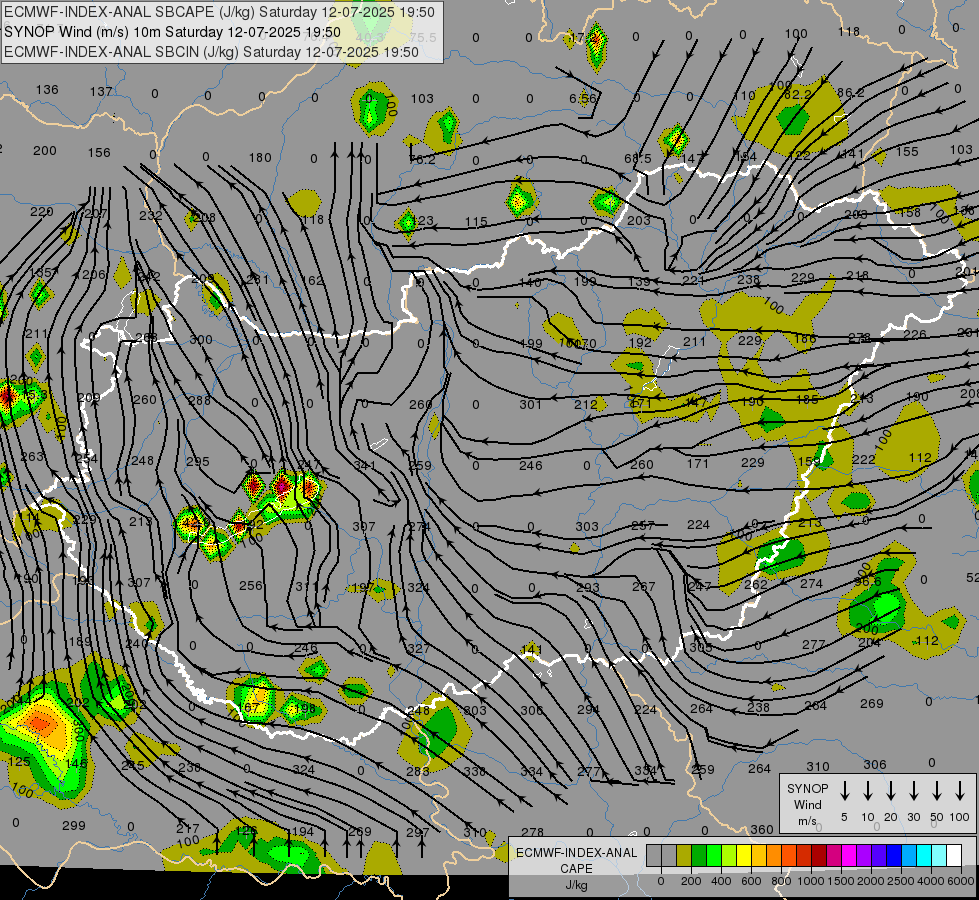Click the map value 220
Viewport: 979px width, 900px height.
pyautogui.click(x=42, y=212)
